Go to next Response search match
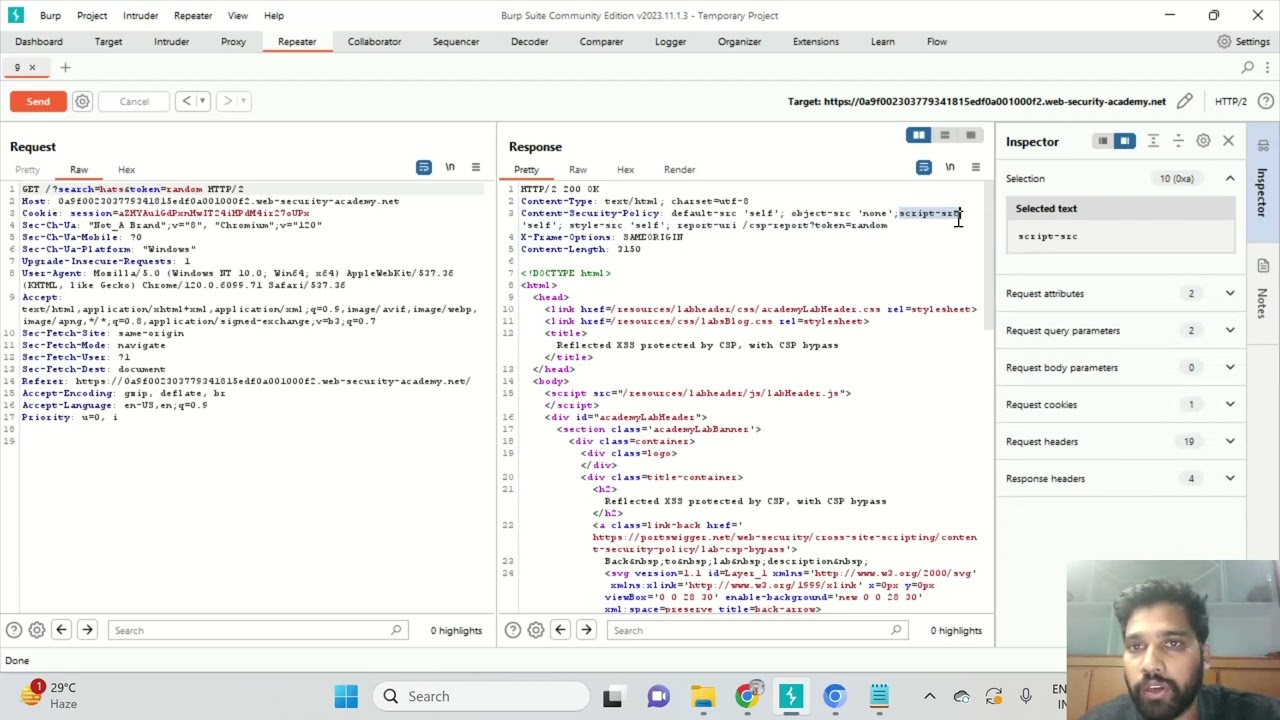The height and width of the screenshot is (720, 1280). (x=586, y=630)
